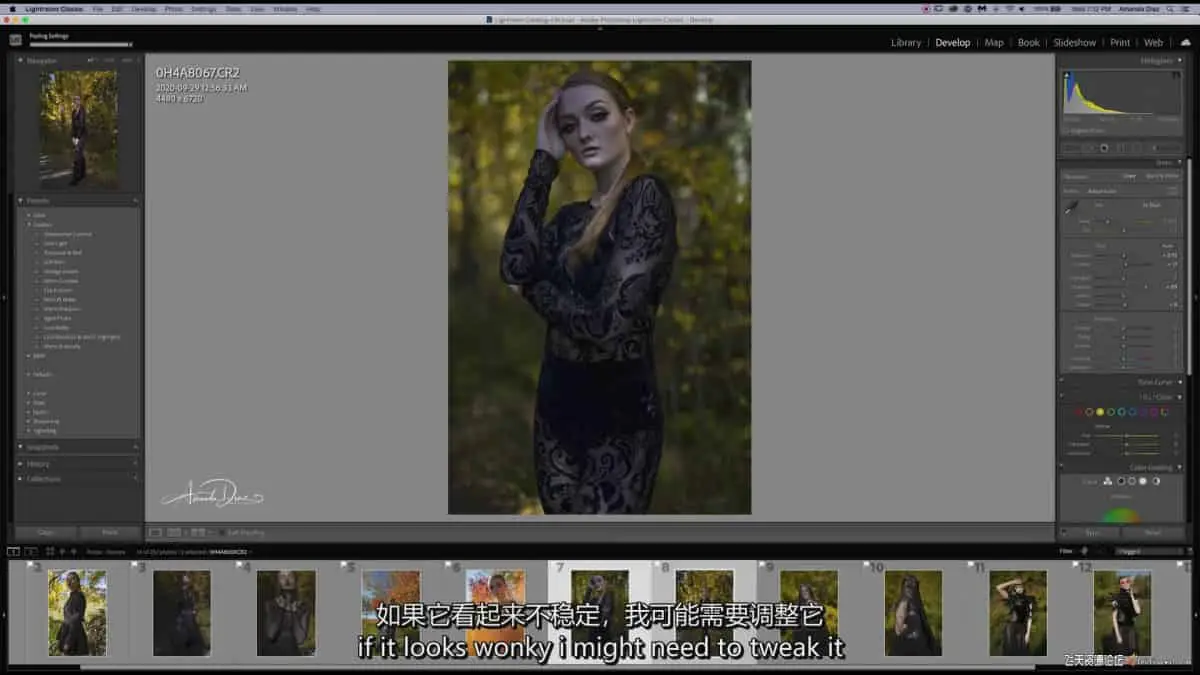Click the second window display icon above filmstrip
The width and height of the screenshot is (1200, 675).
(30, 551)
